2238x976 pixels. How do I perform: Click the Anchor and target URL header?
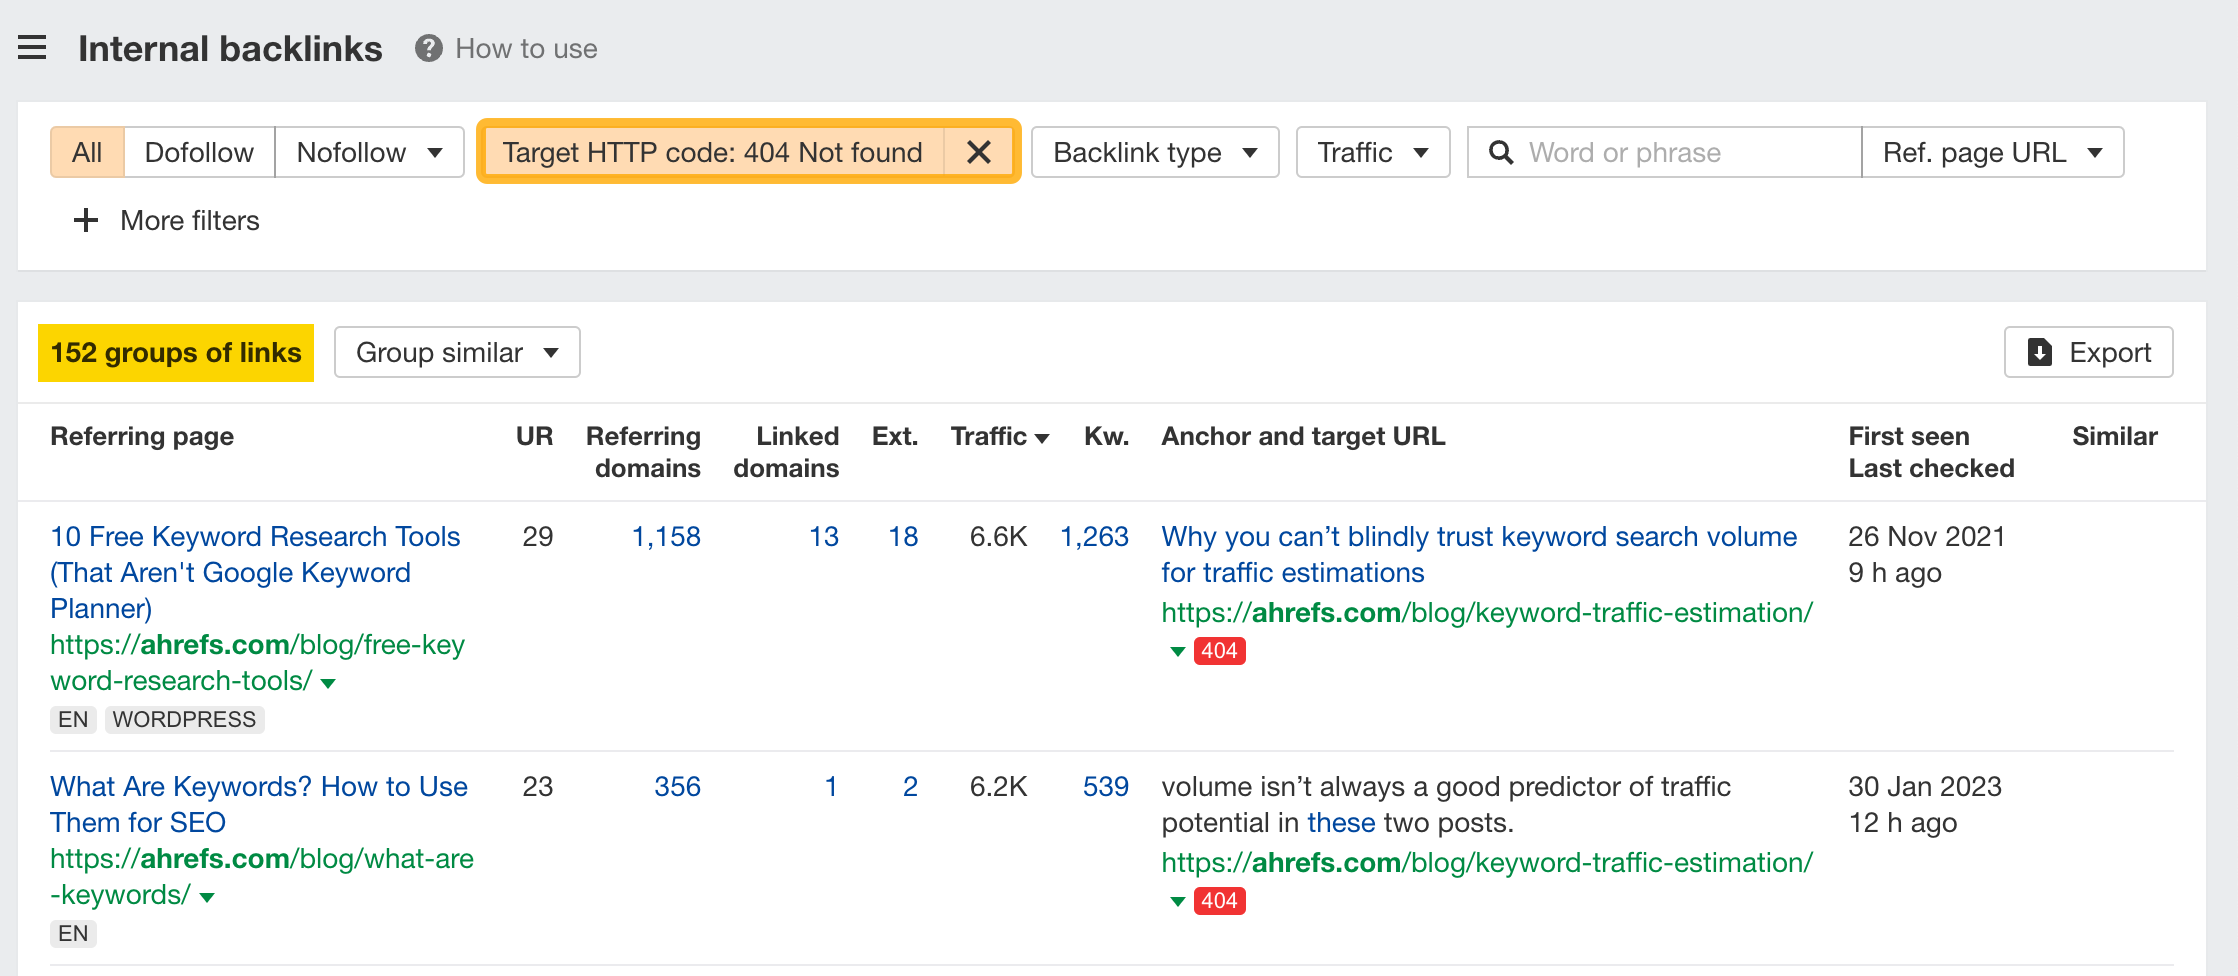pyautogui.click(x=1303, y=436)
